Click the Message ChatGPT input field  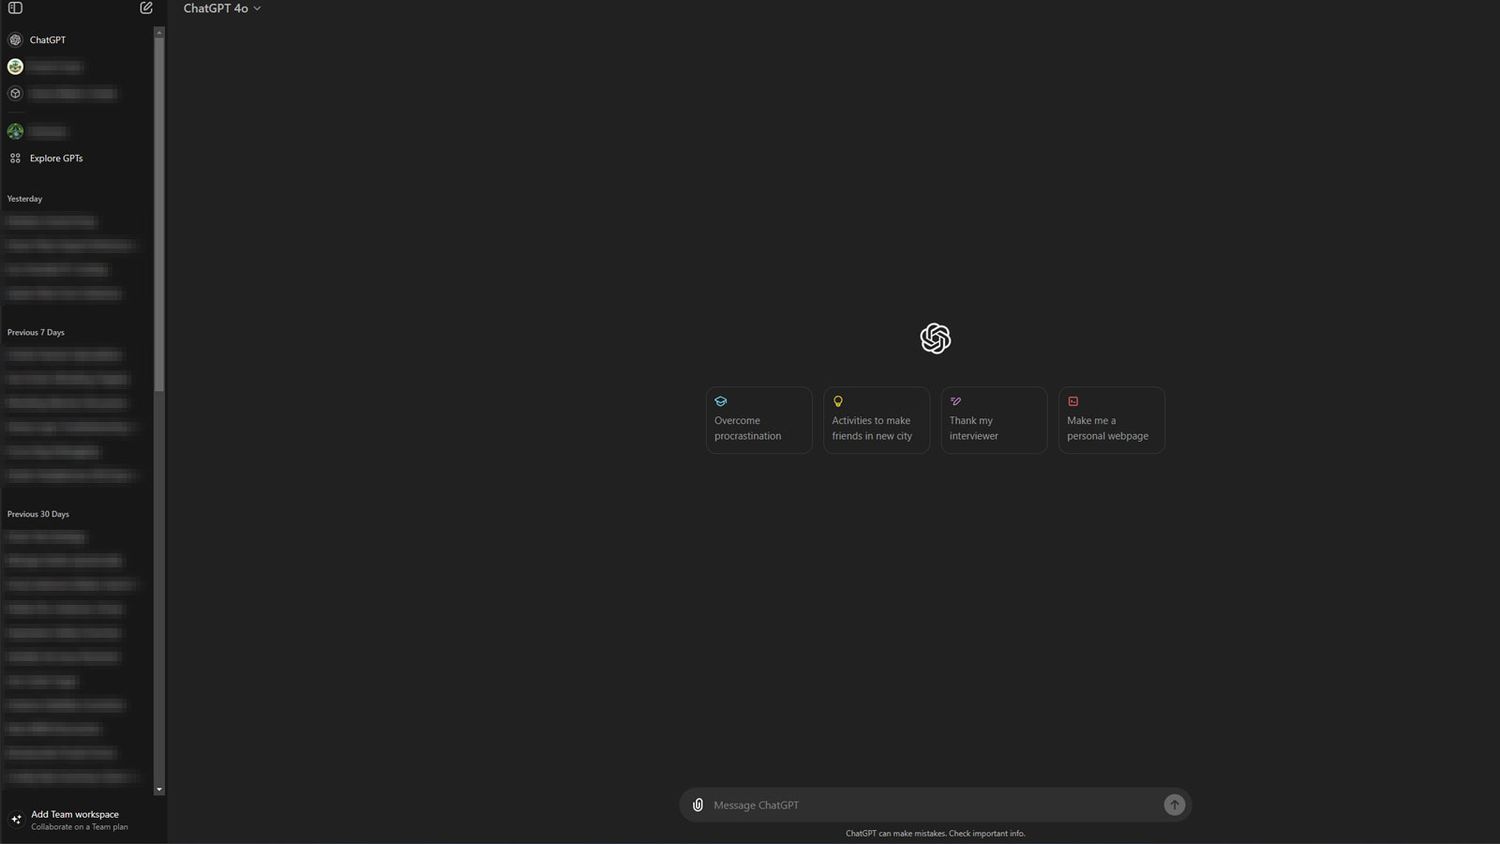pos(930,805)
